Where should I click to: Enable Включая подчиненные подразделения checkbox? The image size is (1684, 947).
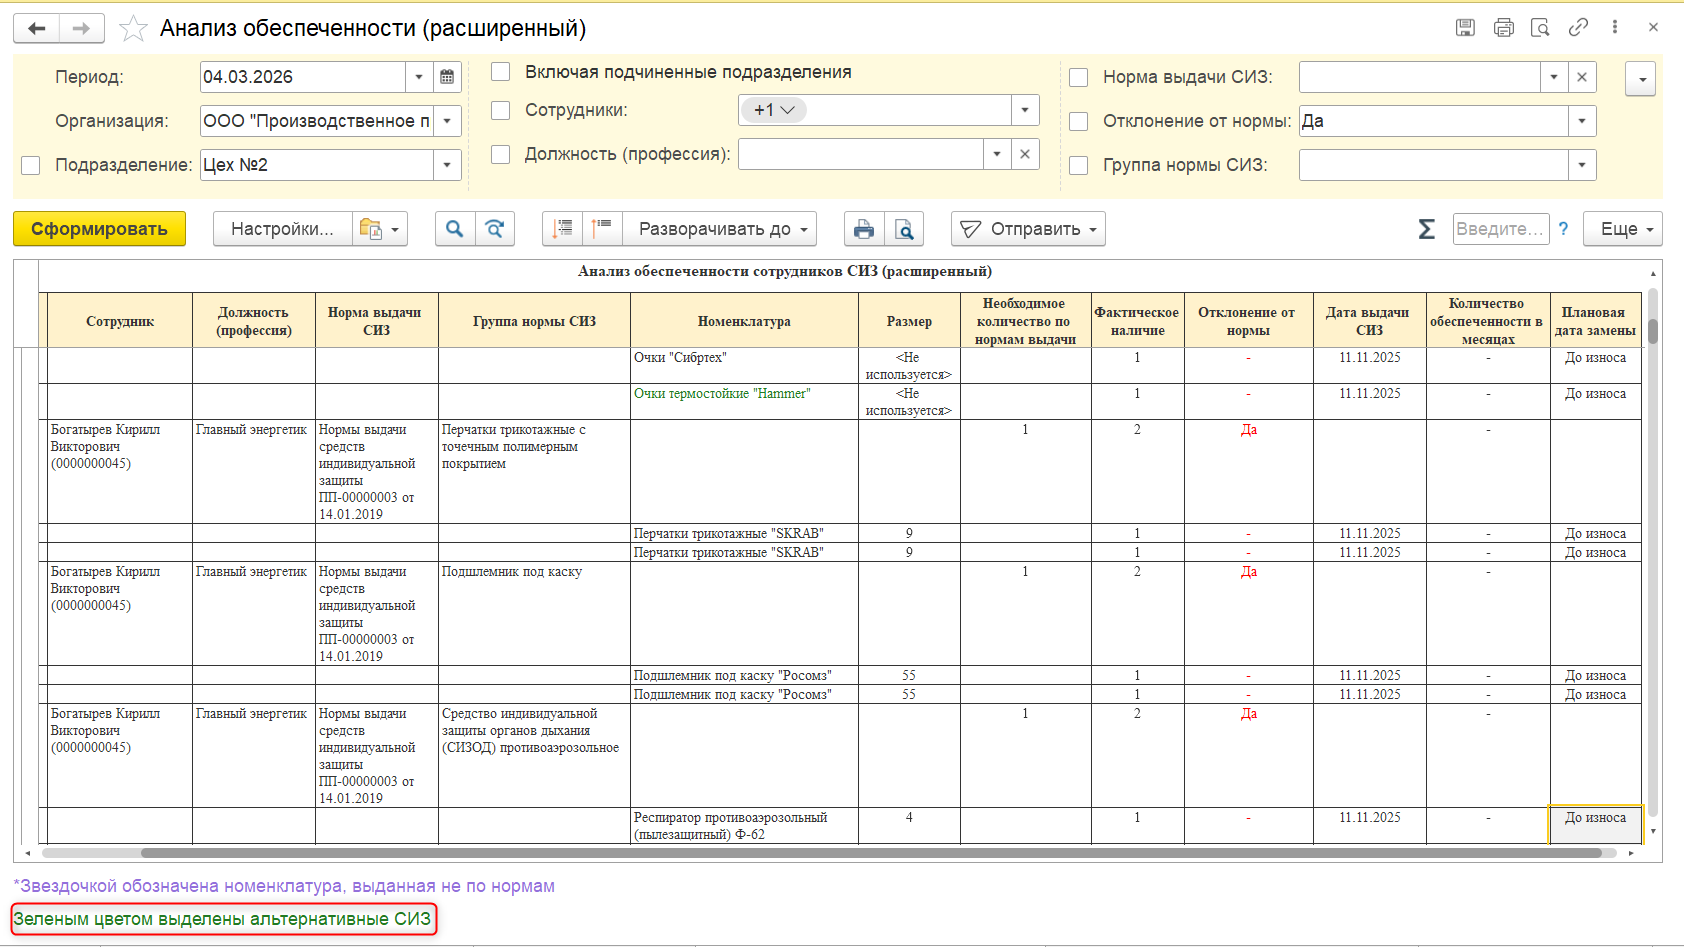501,72
